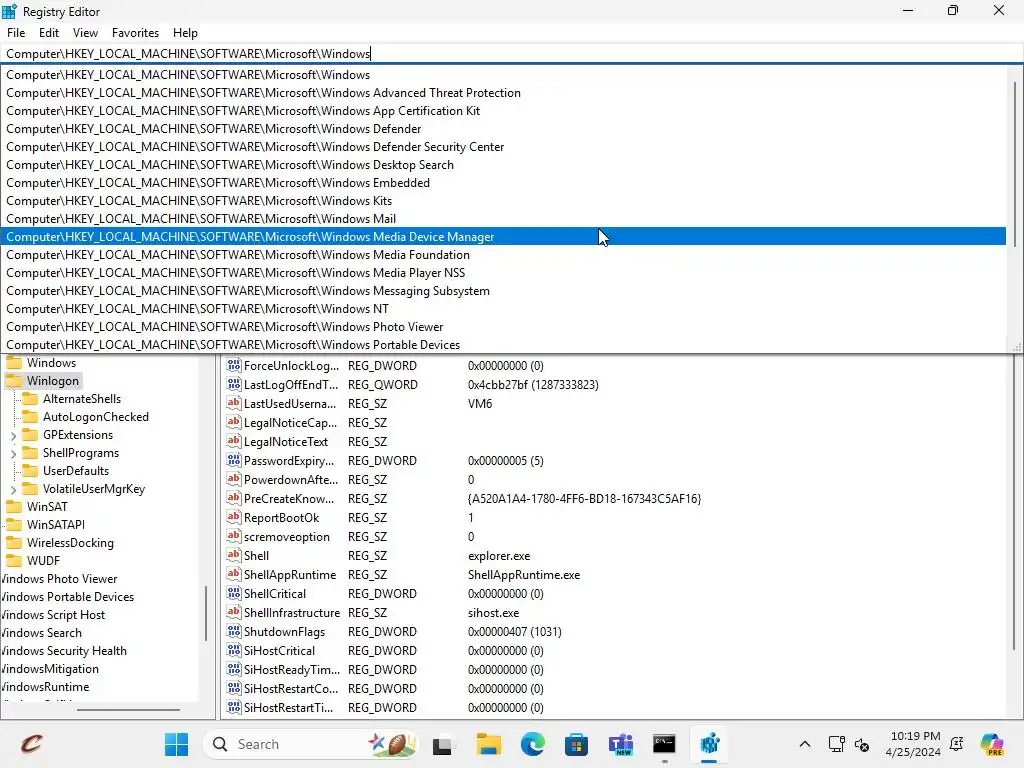Select the AutoLogonChecked folder icon
The width and height of the screenshot is (1024, 768).
(x=30, y=417)
